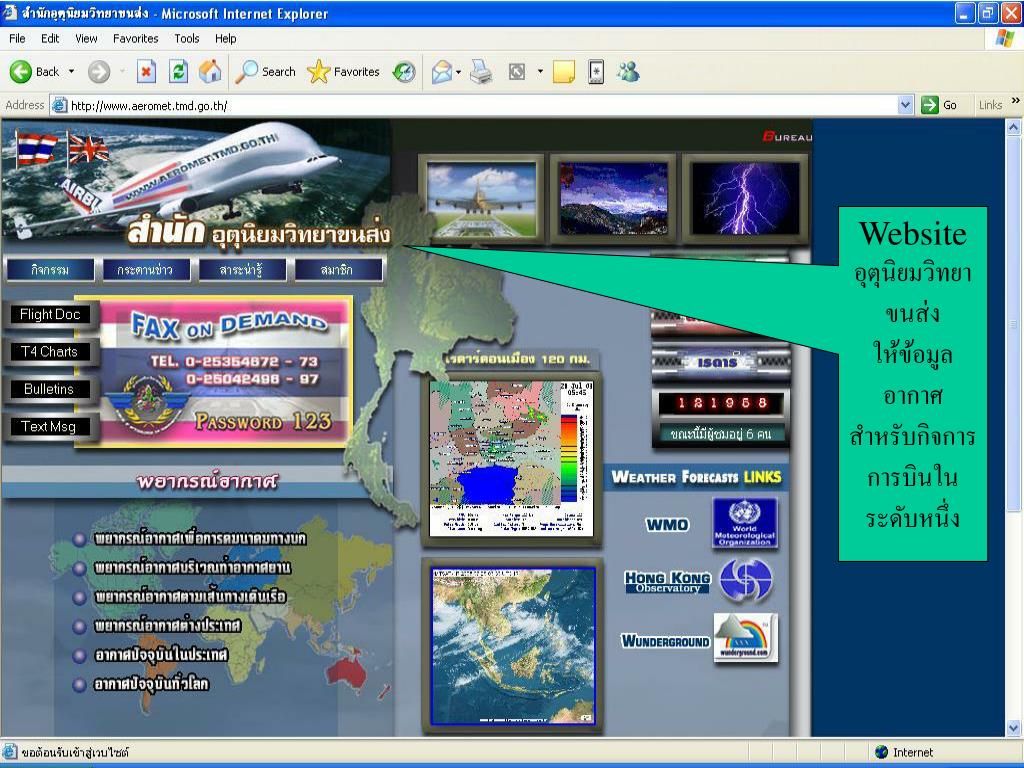Click the Wunderground rainbow logo
Screen dimensions: 1024x768
(x=745, y=637)
